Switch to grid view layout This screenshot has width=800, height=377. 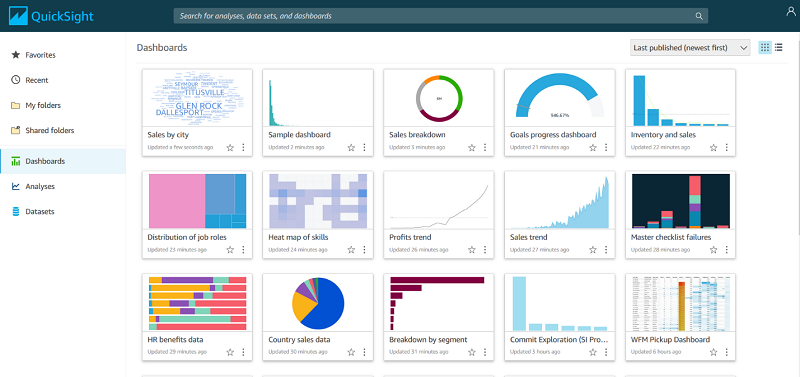point(765,47)
